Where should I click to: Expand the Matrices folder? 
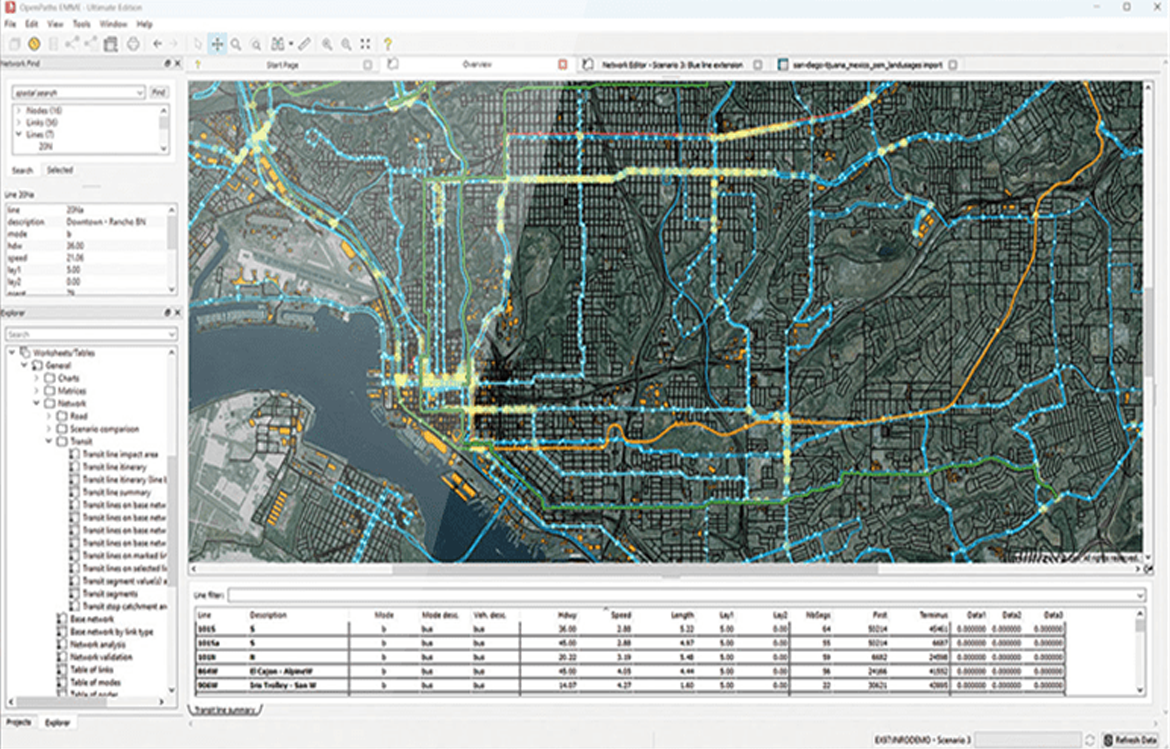pos(37,391)
